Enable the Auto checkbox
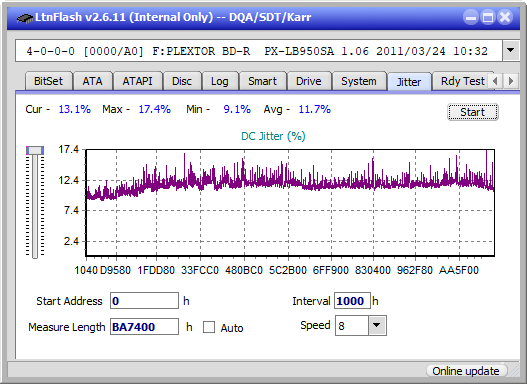The image size is (527, 384). click(x=209, y=327)
